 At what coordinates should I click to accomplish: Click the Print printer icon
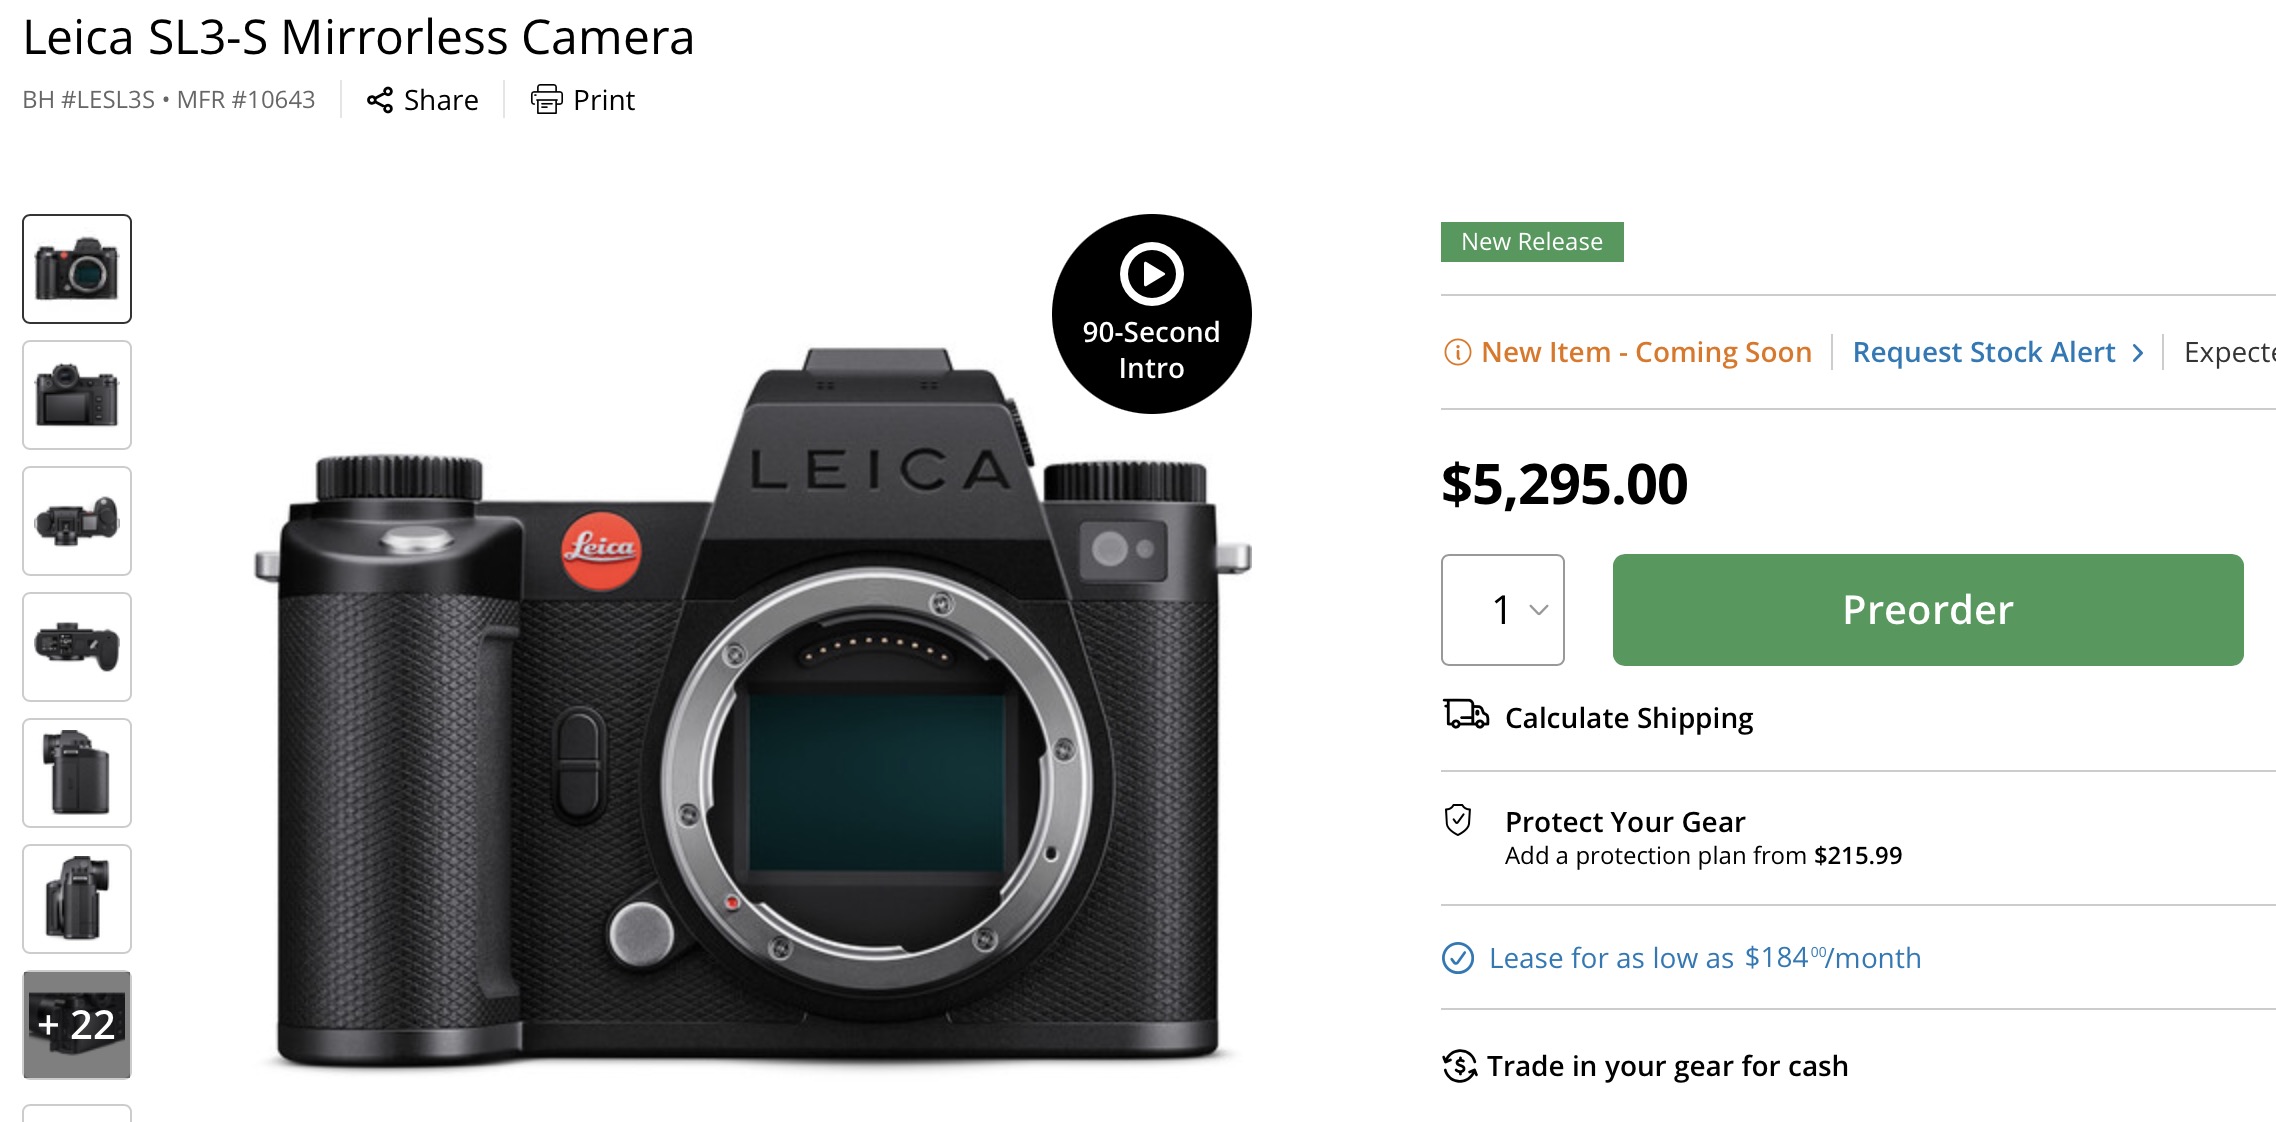point(546,100)
